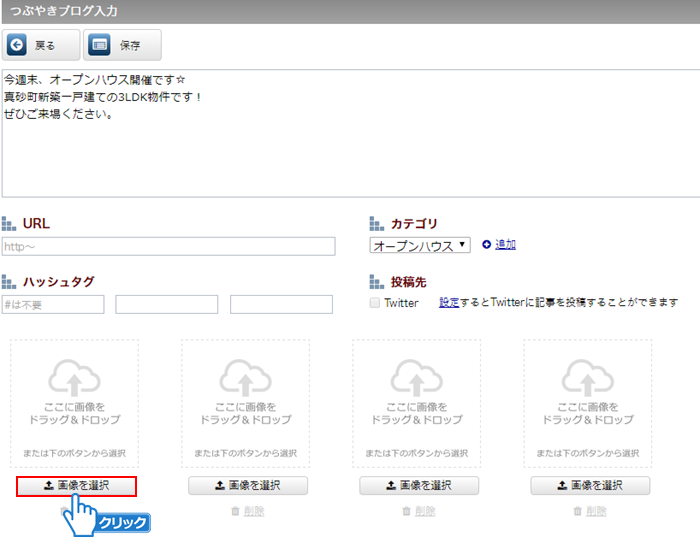Screen dimensions: 700x537
Task: Click into the blog text area
Action: (350, 150)
